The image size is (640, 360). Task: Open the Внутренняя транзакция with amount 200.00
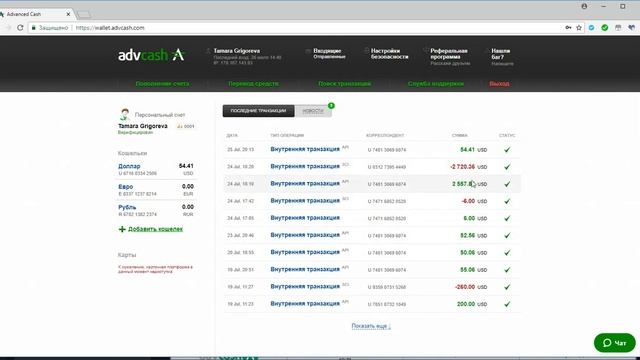(x=305, y=304)
